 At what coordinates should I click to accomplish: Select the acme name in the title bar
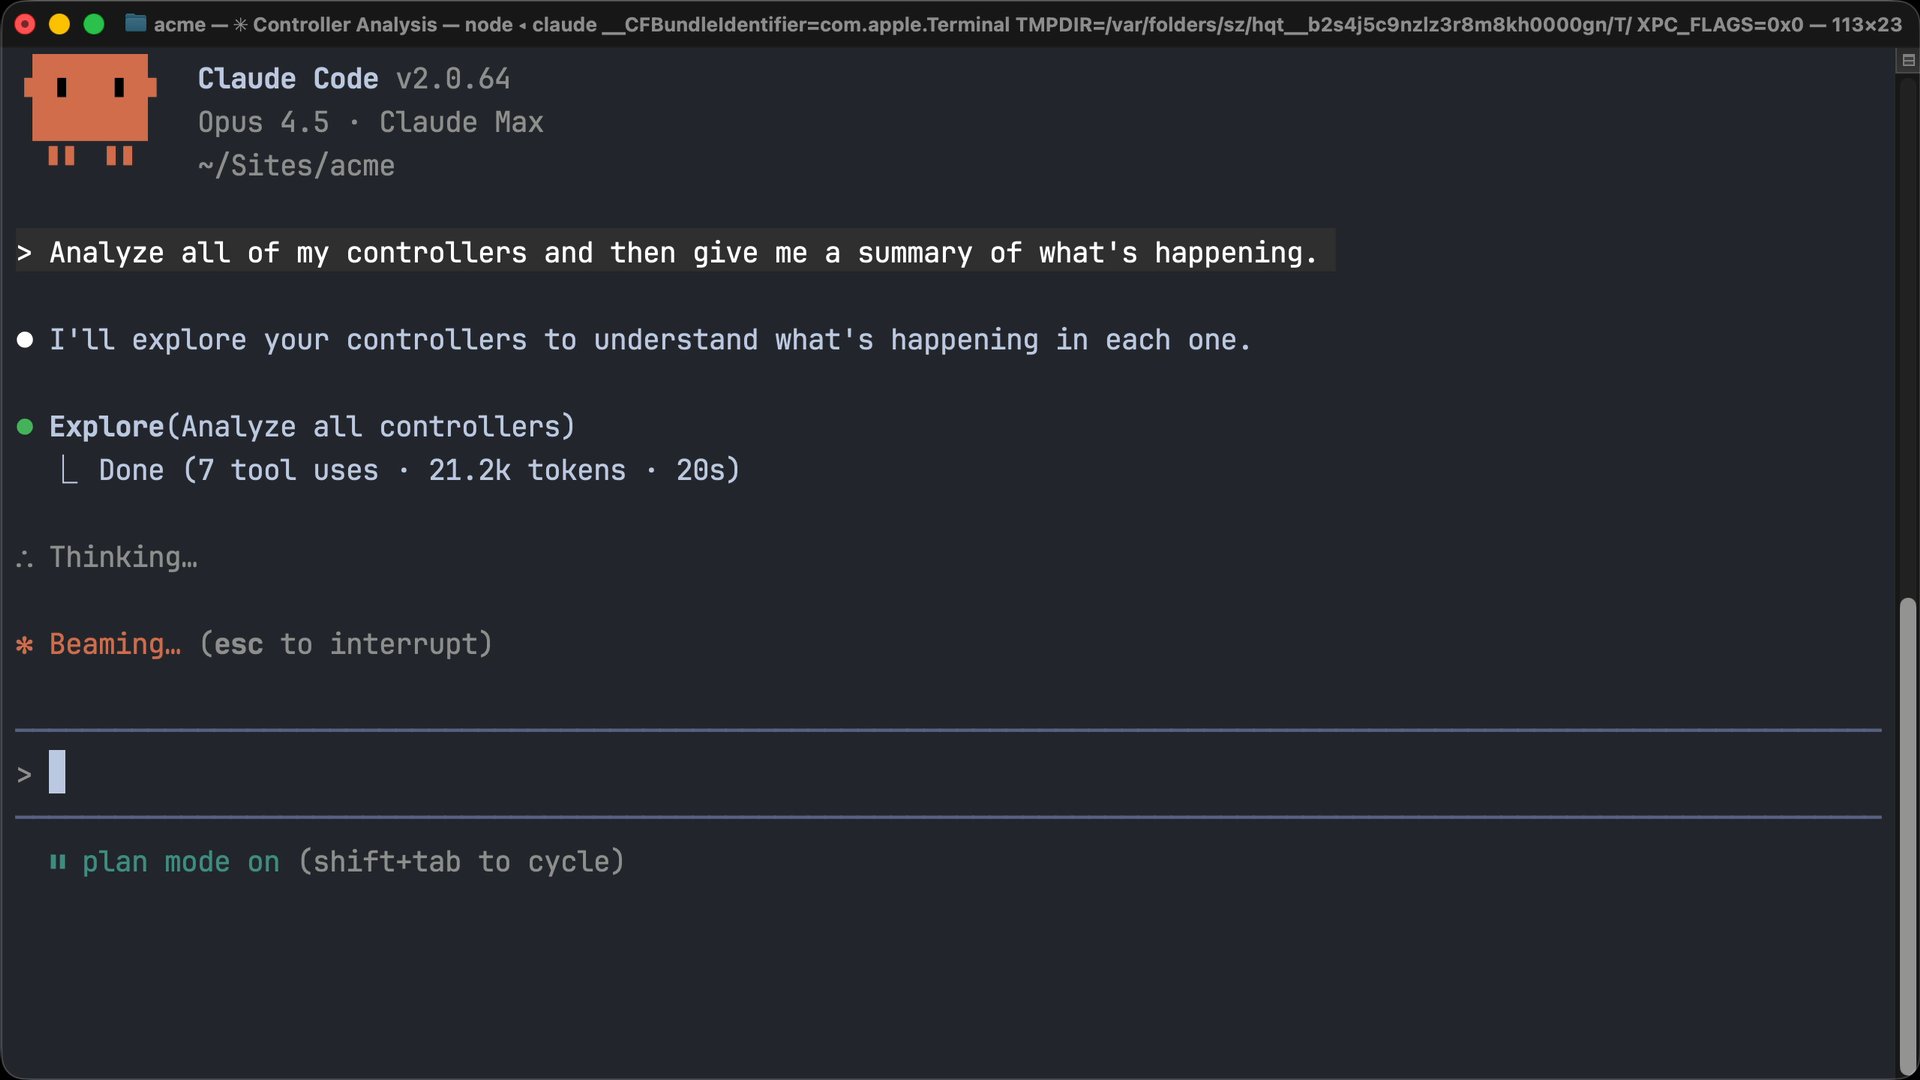coord(180,24)
